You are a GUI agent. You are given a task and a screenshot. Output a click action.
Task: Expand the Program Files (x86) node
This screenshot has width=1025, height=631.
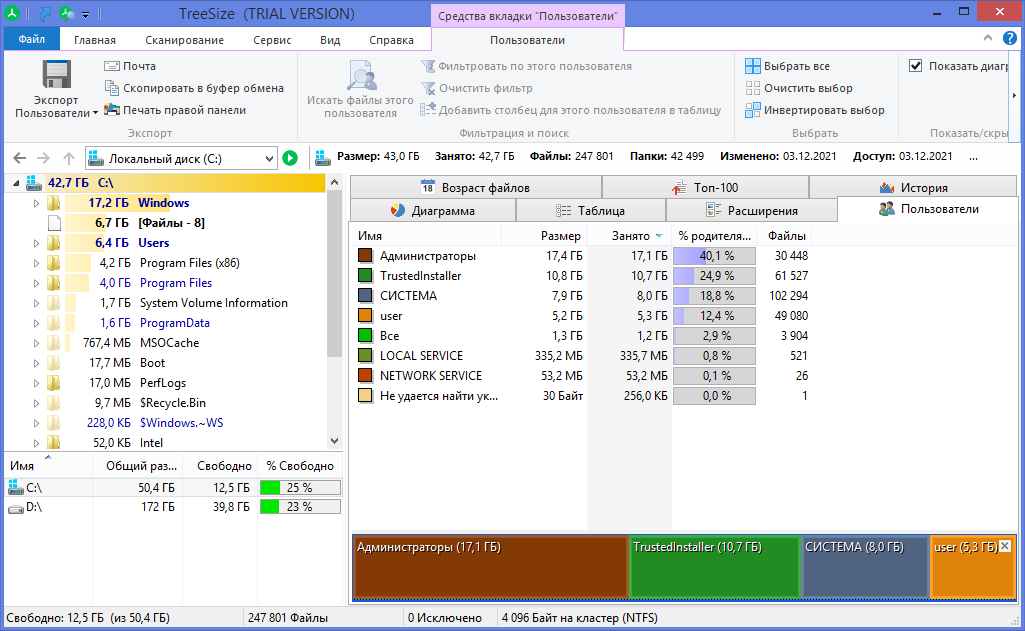pyautogui.click(x=36, y=264)
